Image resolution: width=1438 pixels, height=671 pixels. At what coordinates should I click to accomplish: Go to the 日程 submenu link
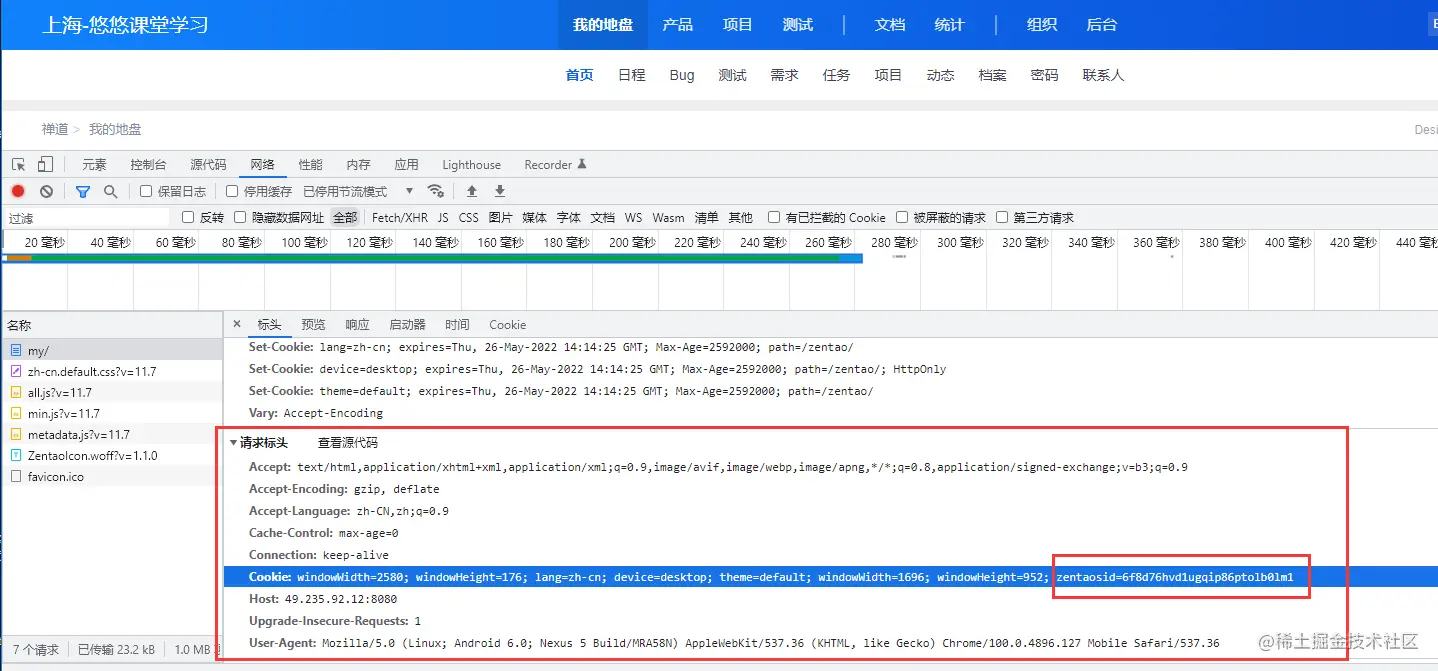(631, 75)
